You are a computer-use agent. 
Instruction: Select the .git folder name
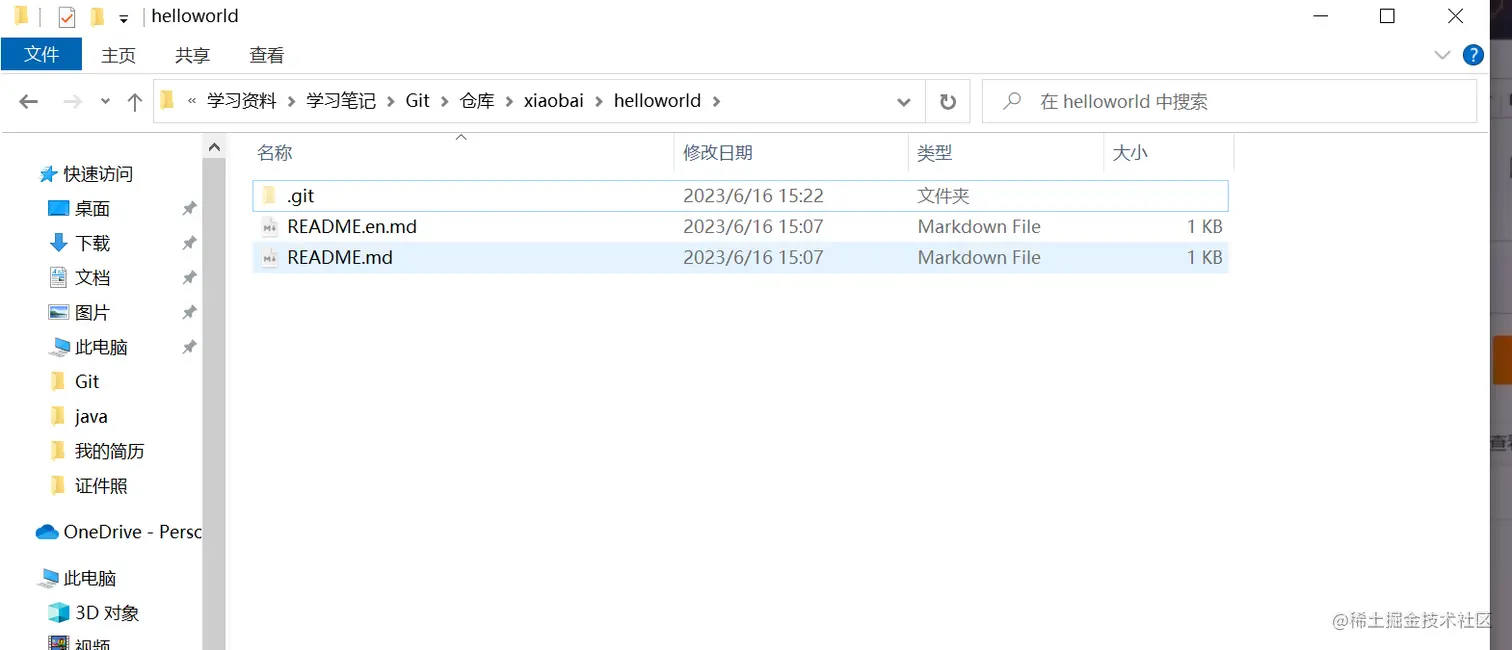coord(301,196)
